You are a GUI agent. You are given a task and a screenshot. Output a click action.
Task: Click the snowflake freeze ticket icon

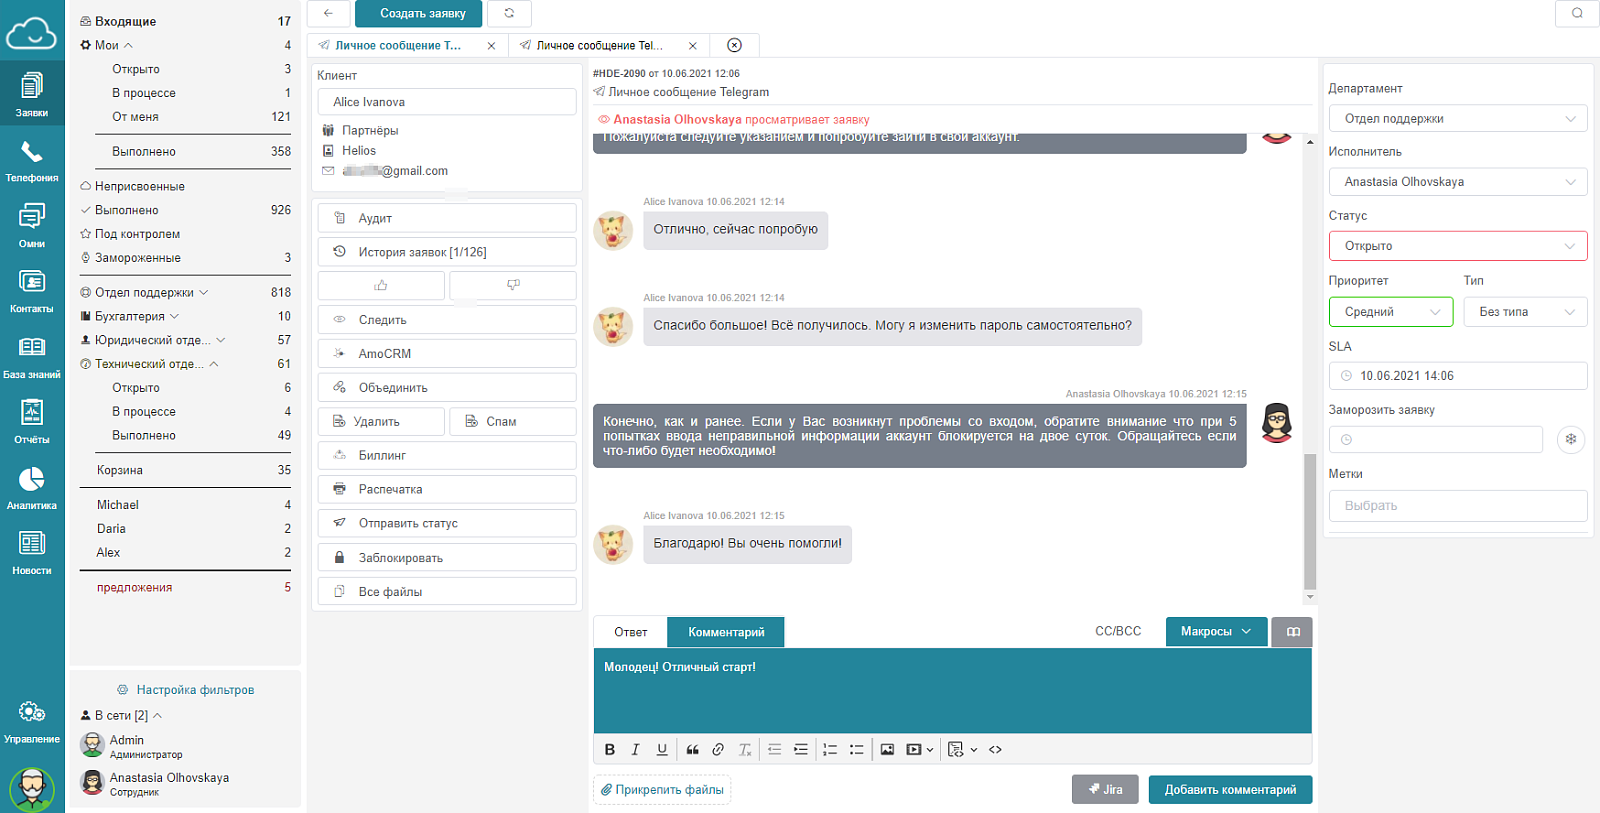pyautogui.click(x=1571, y=439)
